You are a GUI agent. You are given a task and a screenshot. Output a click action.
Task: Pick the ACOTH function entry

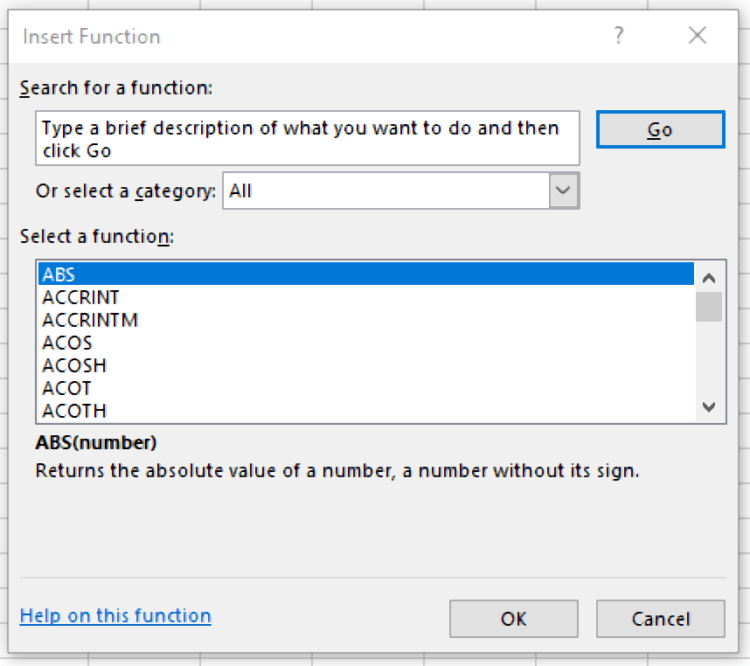pos(74,410)
